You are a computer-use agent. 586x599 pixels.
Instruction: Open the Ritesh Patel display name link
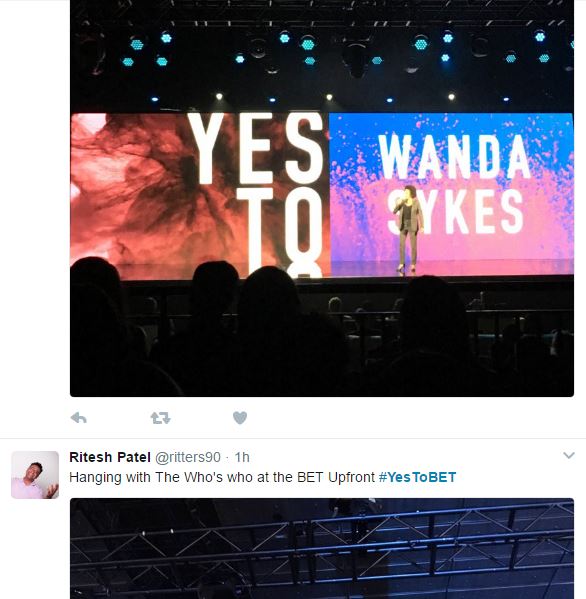click(110, 457)
